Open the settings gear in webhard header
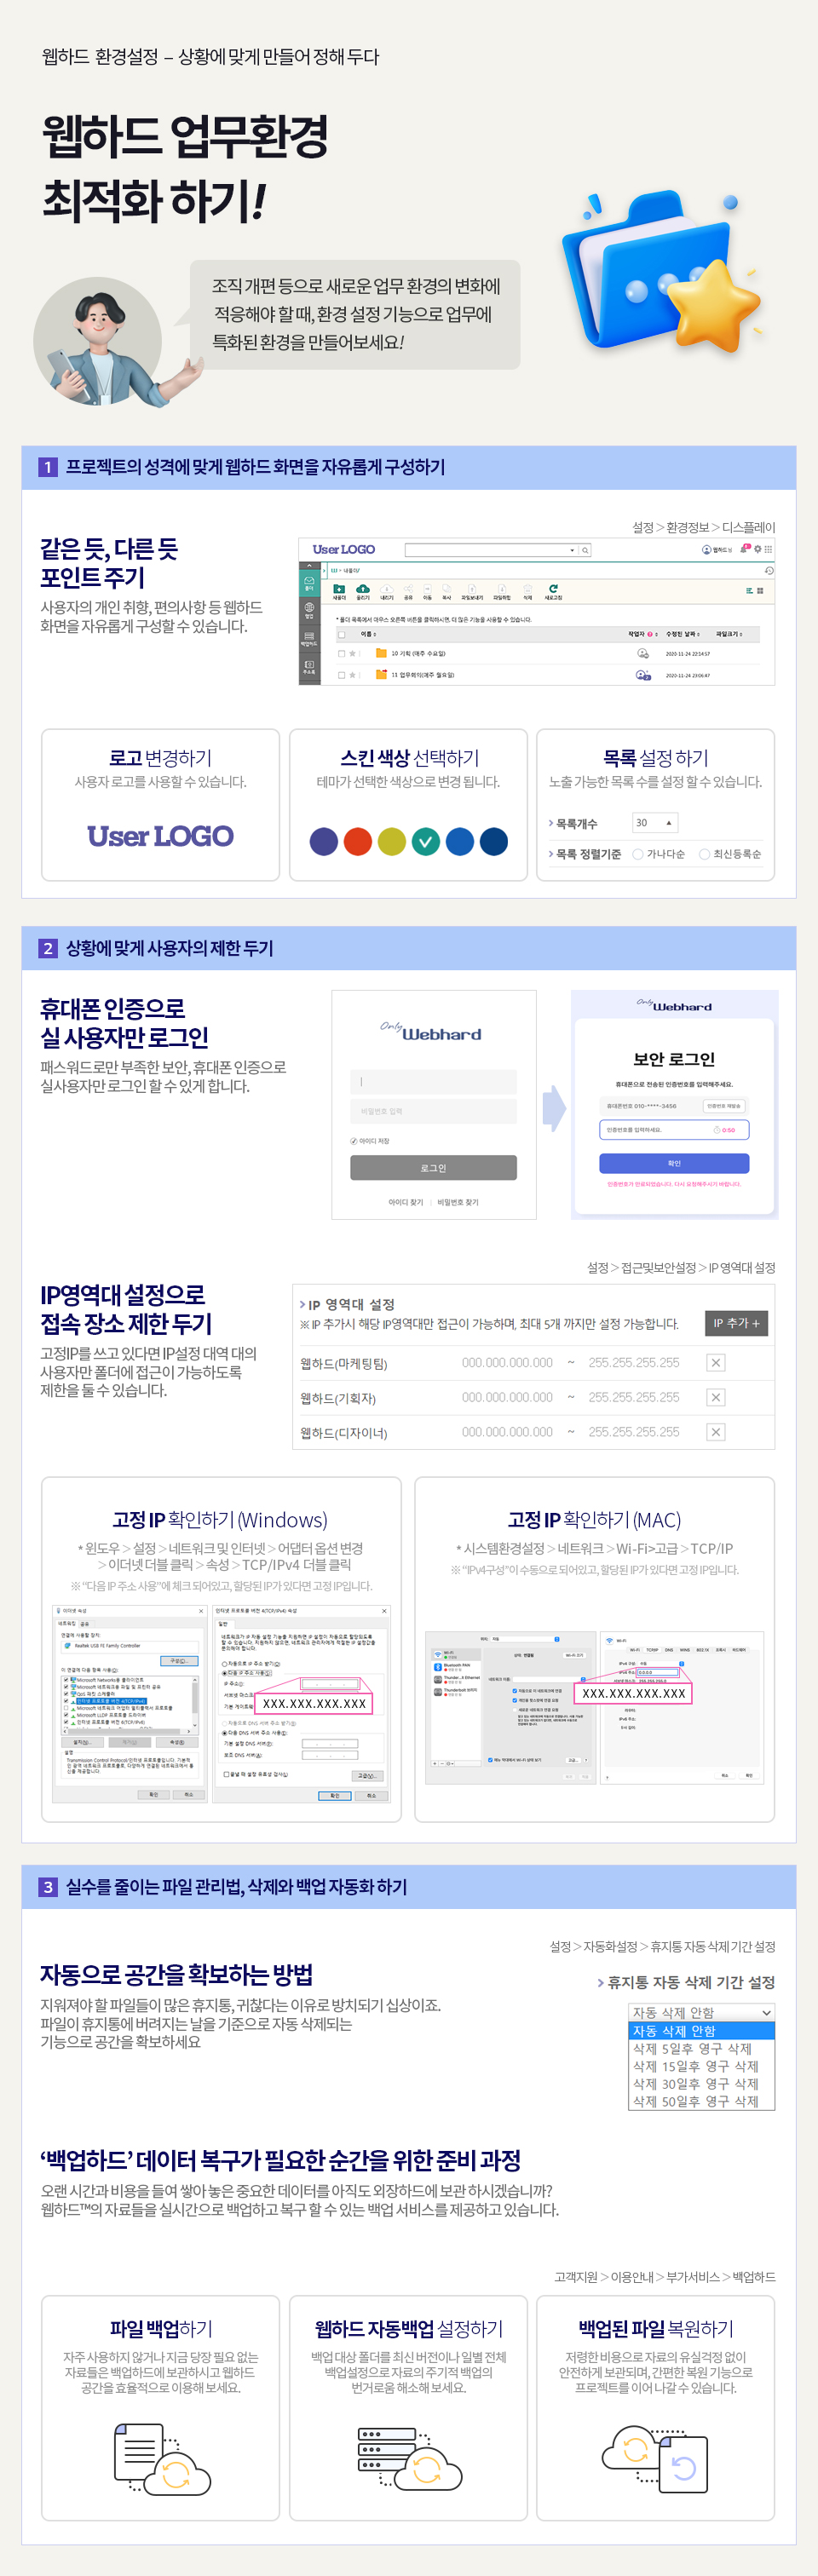 758,549
